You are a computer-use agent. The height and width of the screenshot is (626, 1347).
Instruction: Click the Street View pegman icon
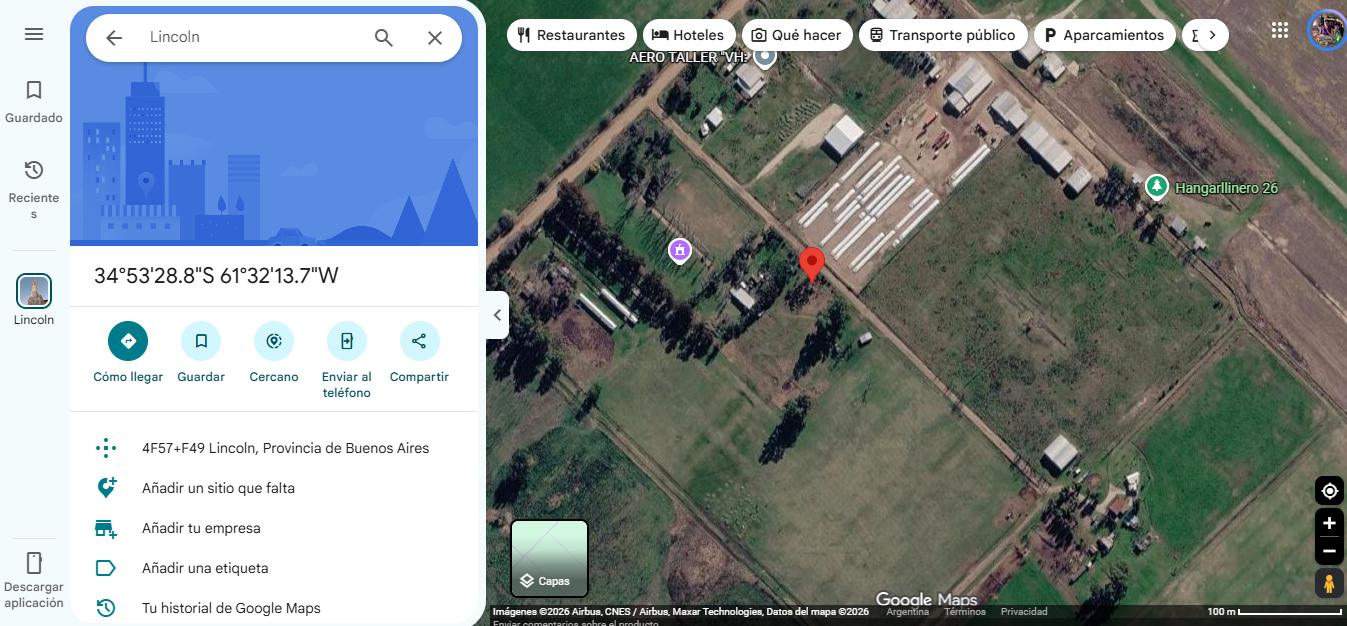(1329, 583)
